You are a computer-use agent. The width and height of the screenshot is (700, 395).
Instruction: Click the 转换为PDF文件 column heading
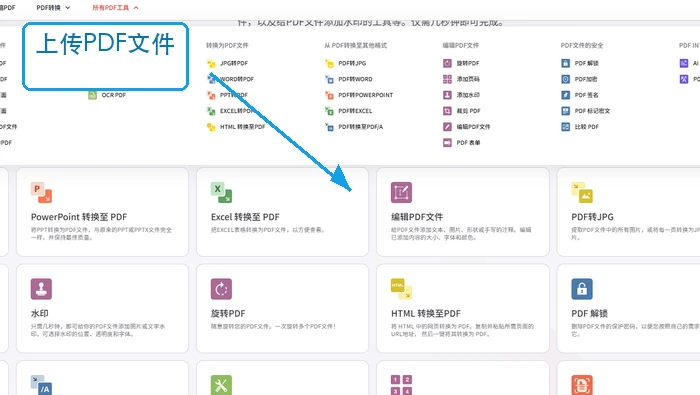pos(227,46)
